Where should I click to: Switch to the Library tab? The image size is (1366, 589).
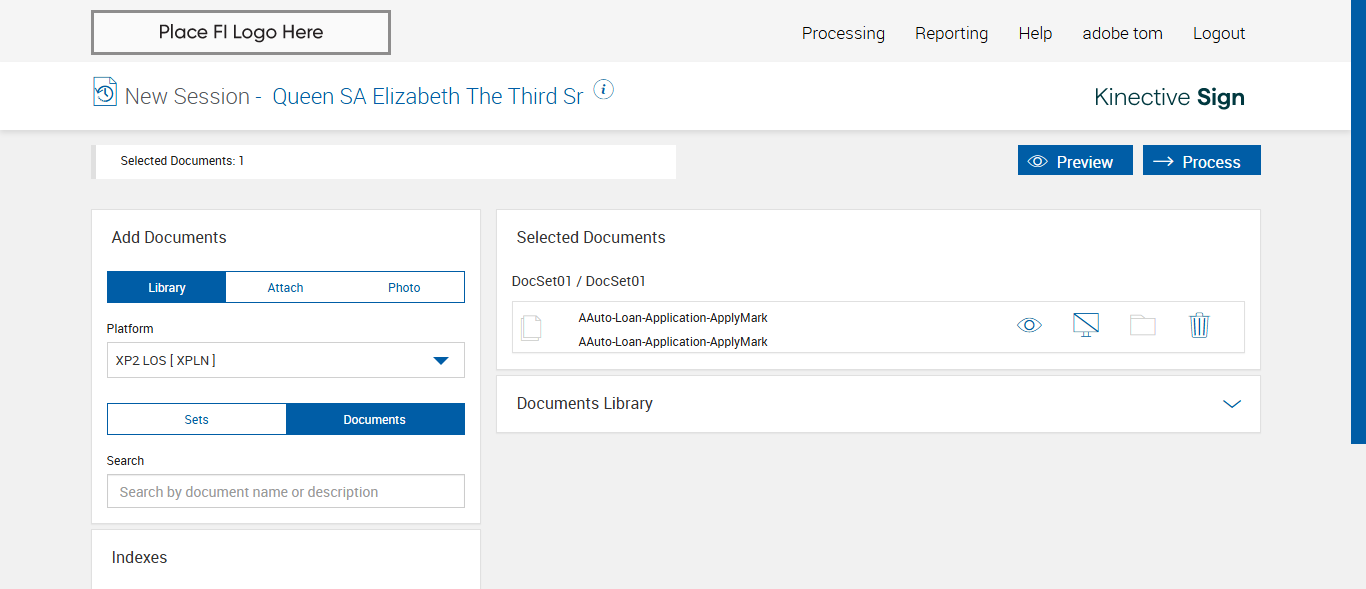point(167,287)
